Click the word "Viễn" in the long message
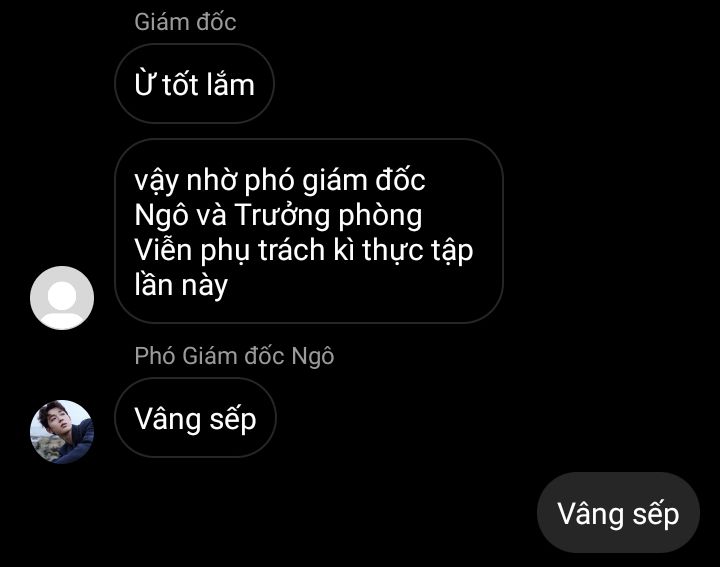Screen dimensions: 720x567 163,249
